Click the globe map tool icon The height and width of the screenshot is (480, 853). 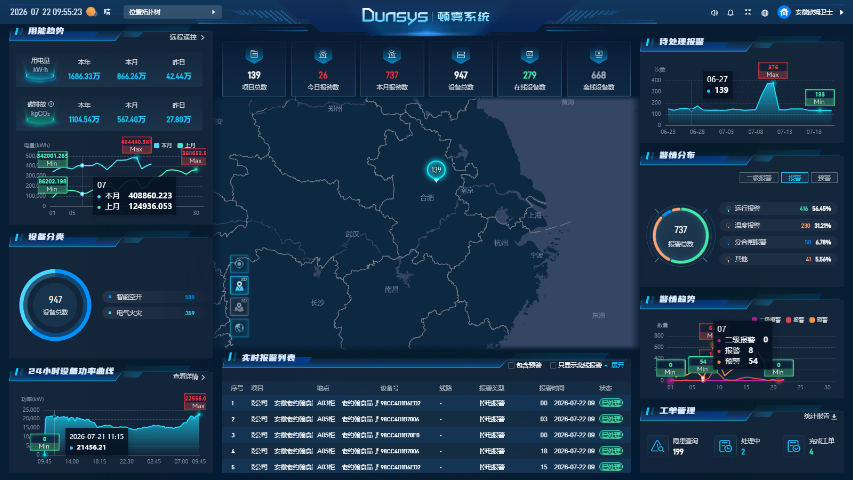(x=239, y=328)
